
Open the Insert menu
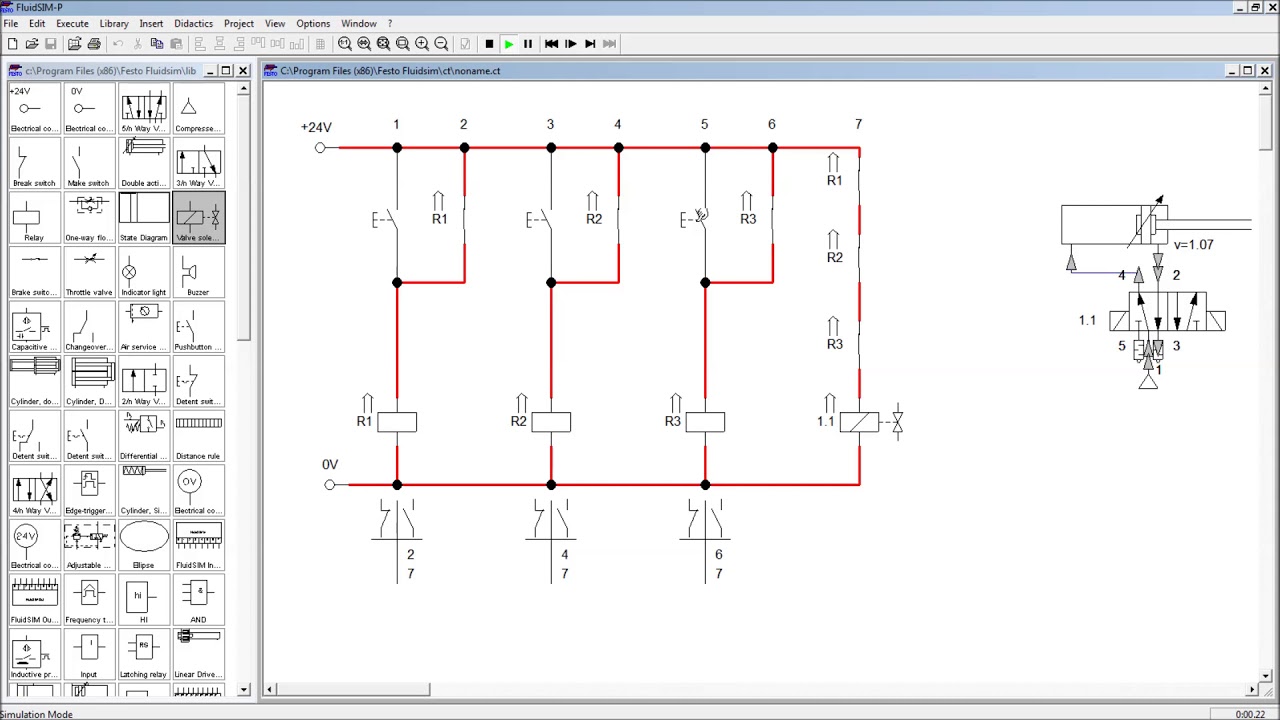click(151, 23)
